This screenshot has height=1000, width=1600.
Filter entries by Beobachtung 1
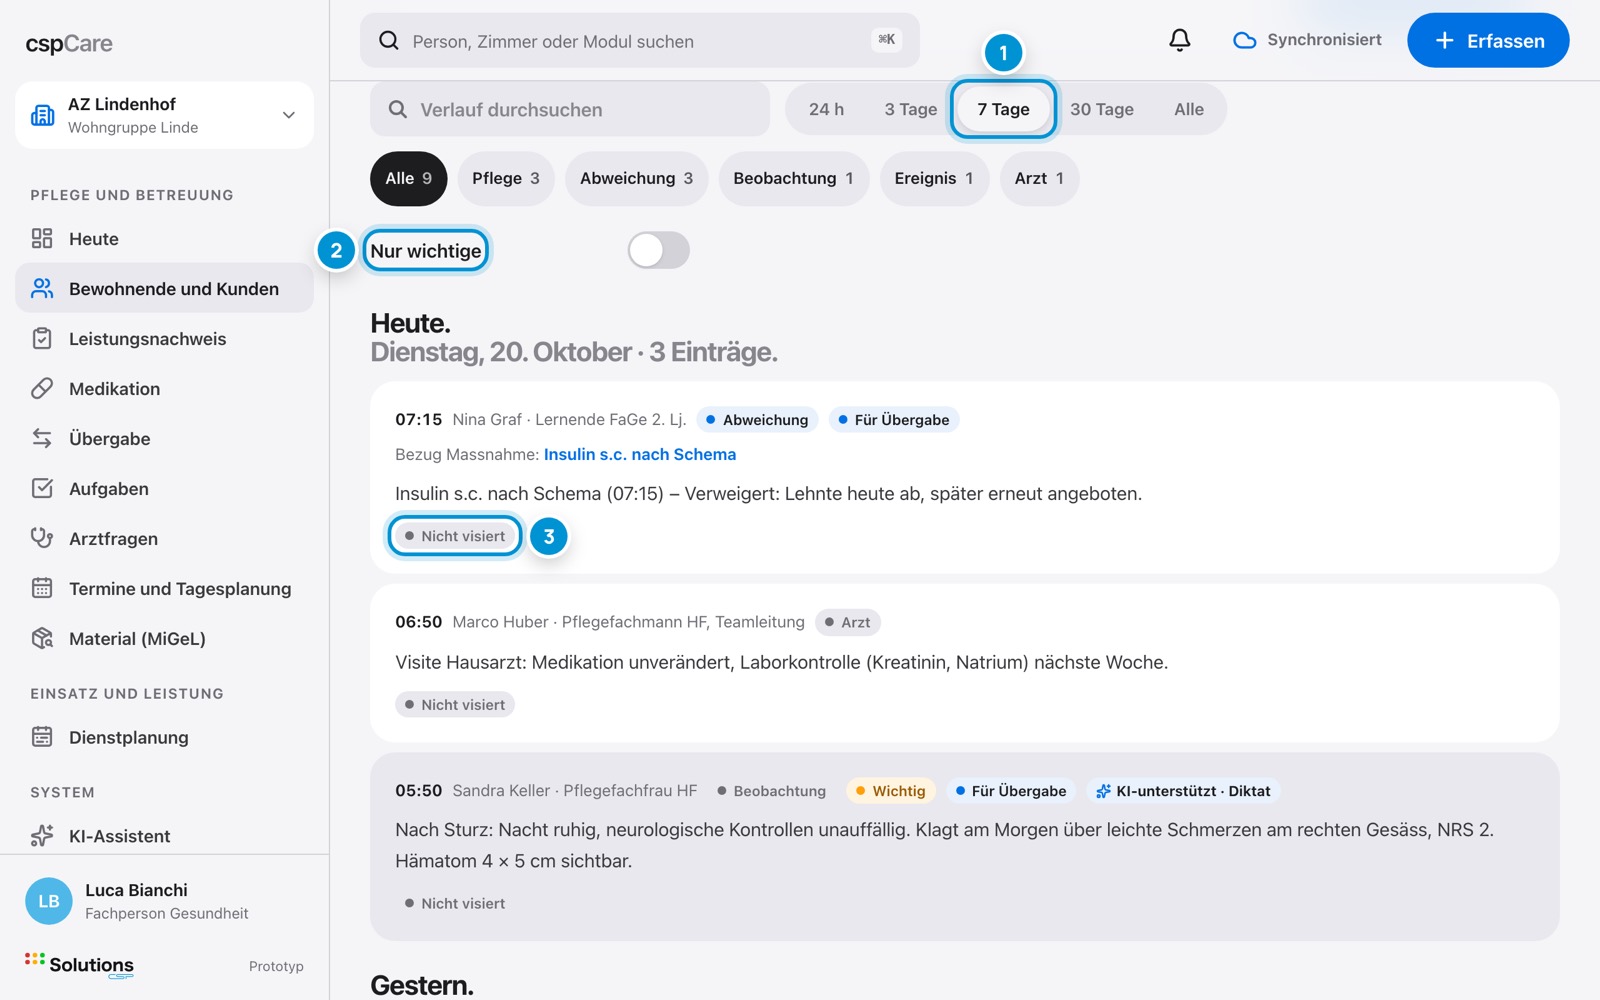793,178
